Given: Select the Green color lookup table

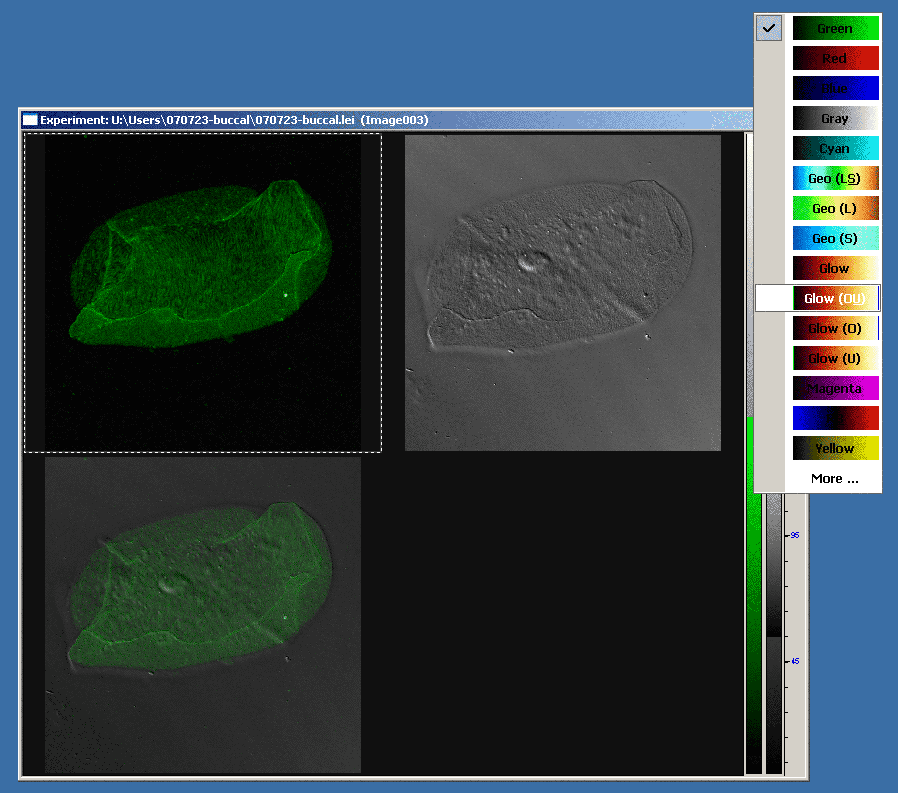Looking at the screenshot, I should 835,29.
